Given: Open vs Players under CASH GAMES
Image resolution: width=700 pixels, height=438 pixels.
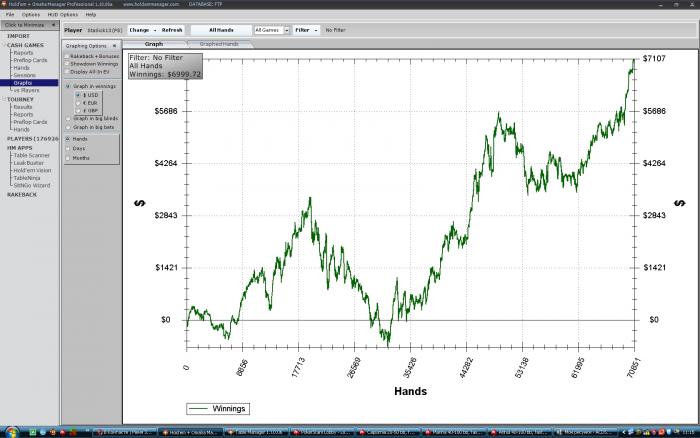Looking at the screenshot, I should (x=26, y=91).
